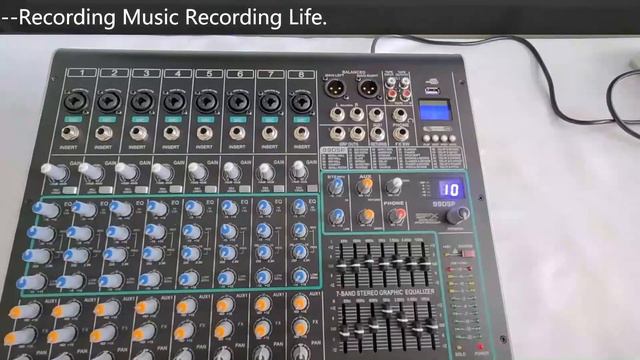Click the green label under channel 3 XLR input
Image resolution: width=640 pixels, height=360 pixels.
(140, 119)
